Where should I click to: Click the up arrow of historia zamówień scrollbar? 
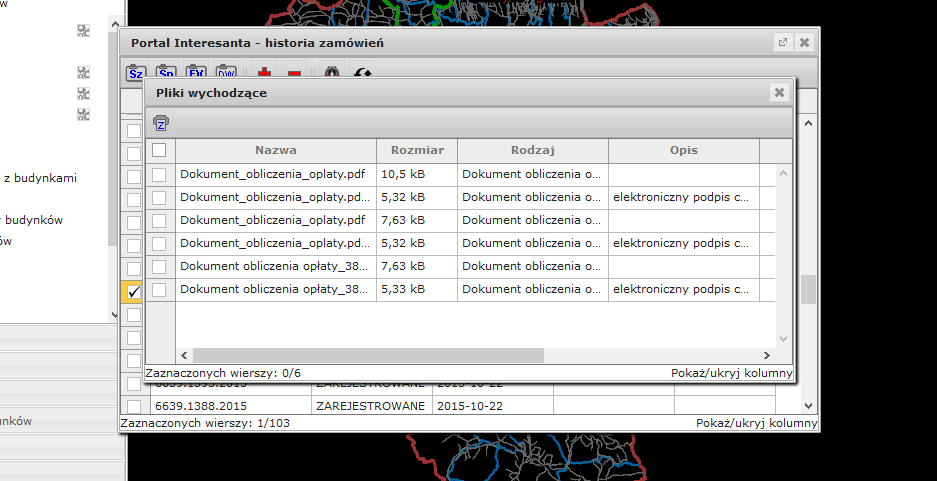click(809, 124)
